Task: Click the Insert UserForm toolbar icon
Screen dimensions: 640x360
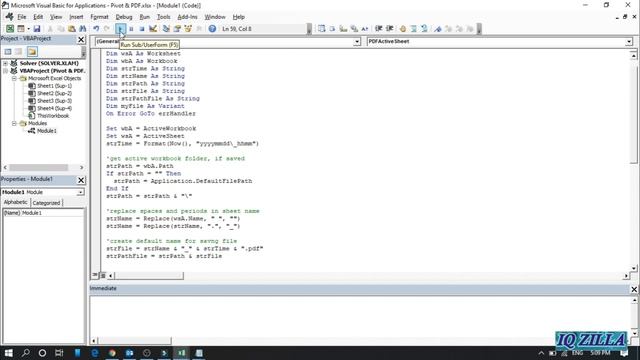Action: 20,29
